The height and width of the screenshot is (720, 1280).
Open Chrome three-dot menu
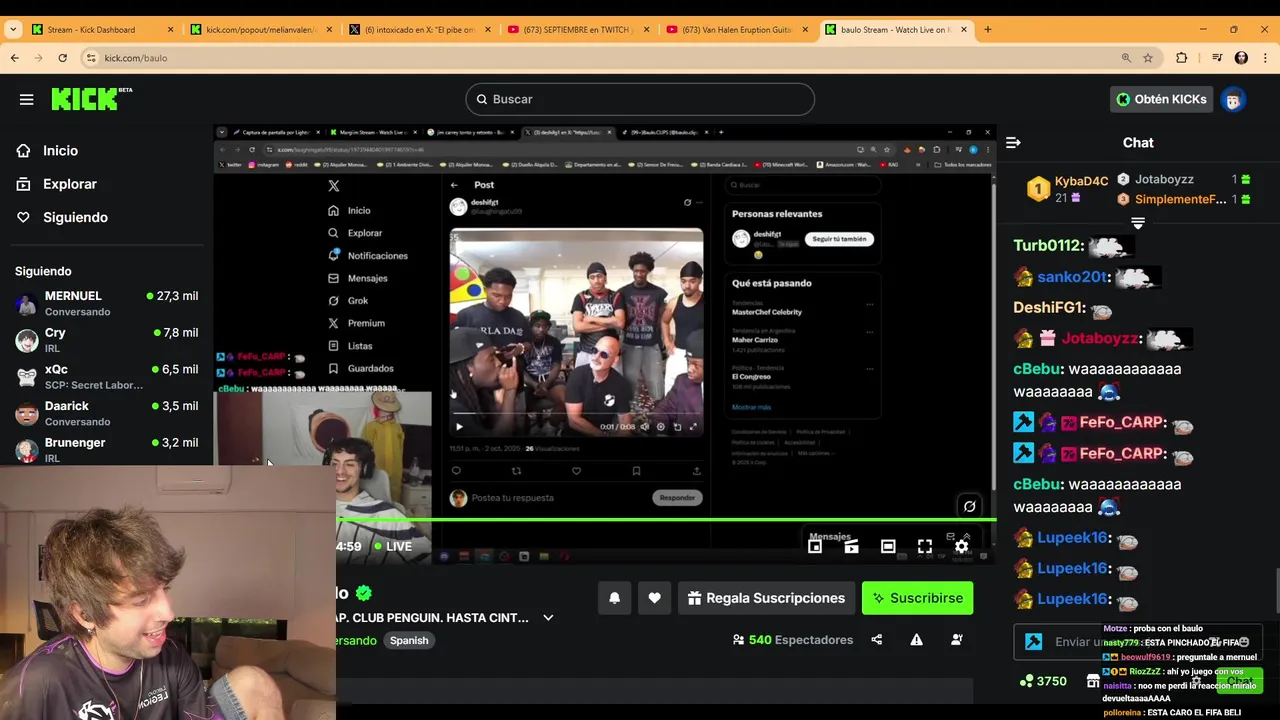[1265, 58]
